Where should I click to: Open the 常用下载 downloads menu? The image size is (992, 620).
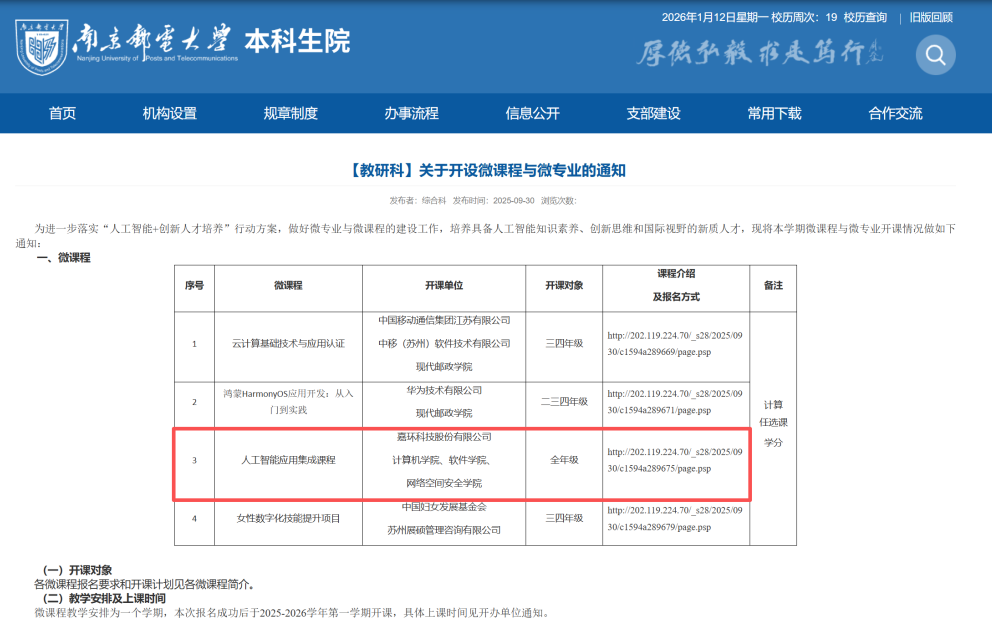coord(774,113)
